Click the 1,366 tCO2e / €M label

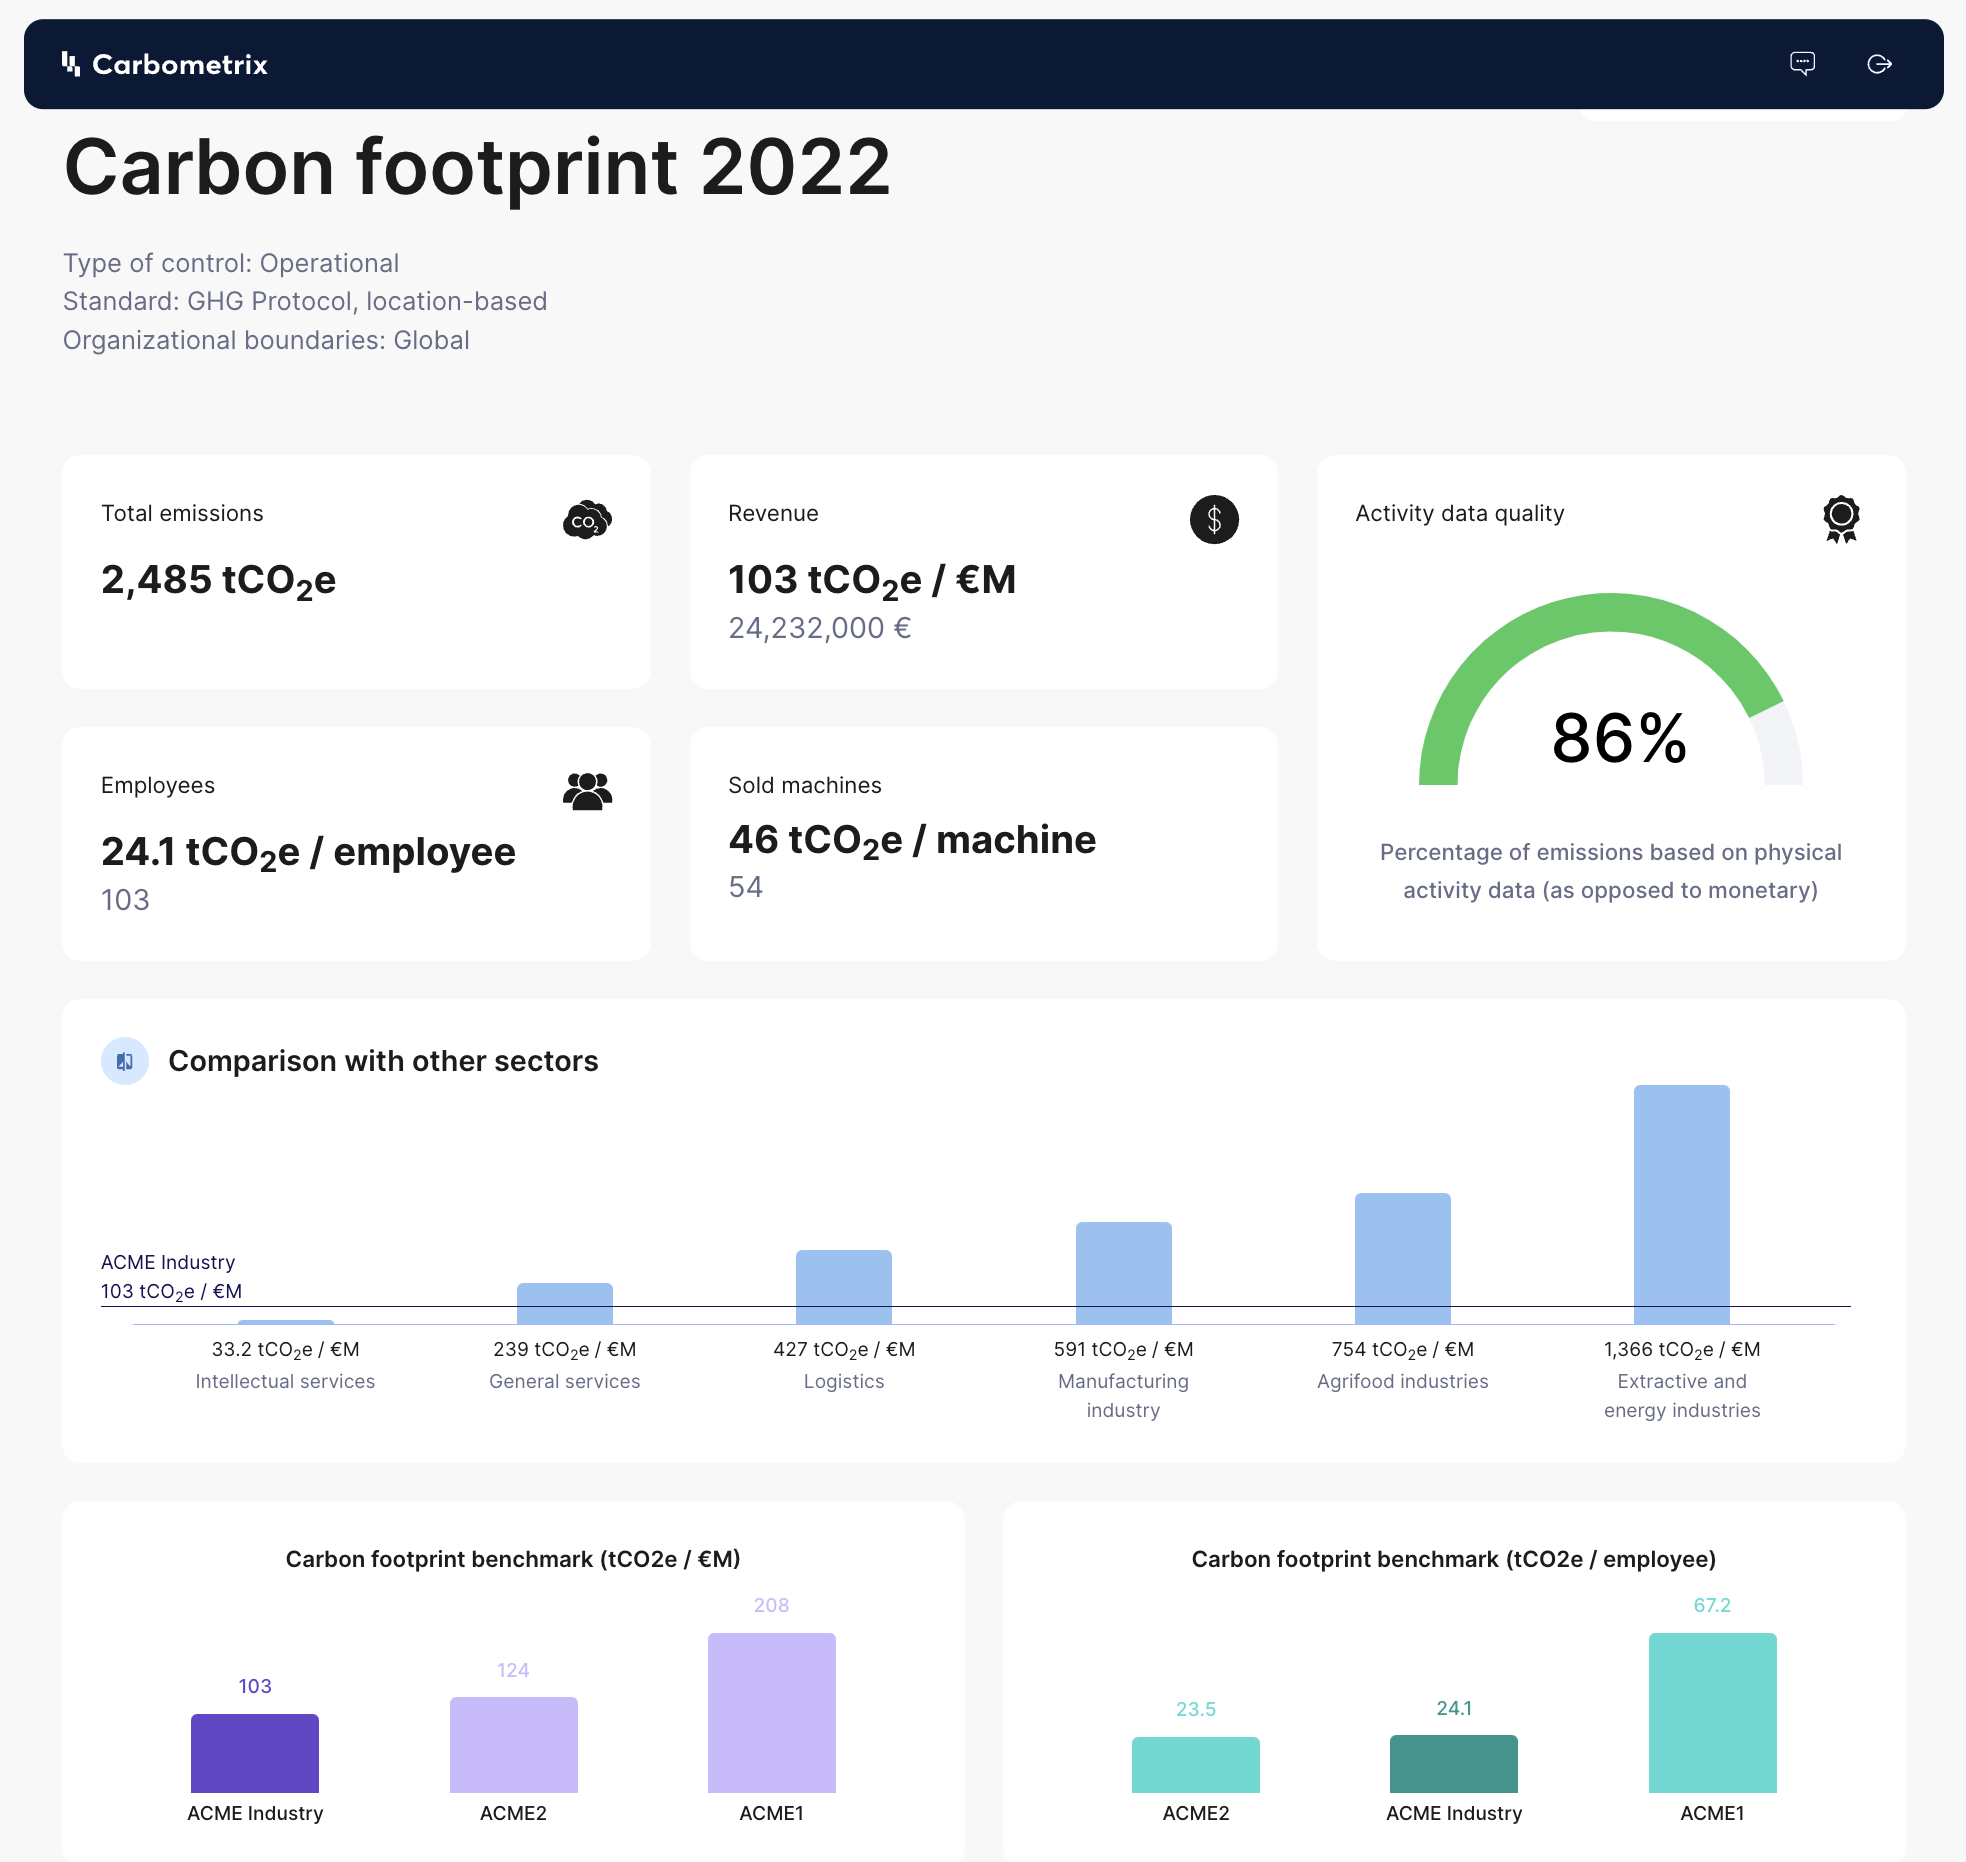tap(1682, 1350)
